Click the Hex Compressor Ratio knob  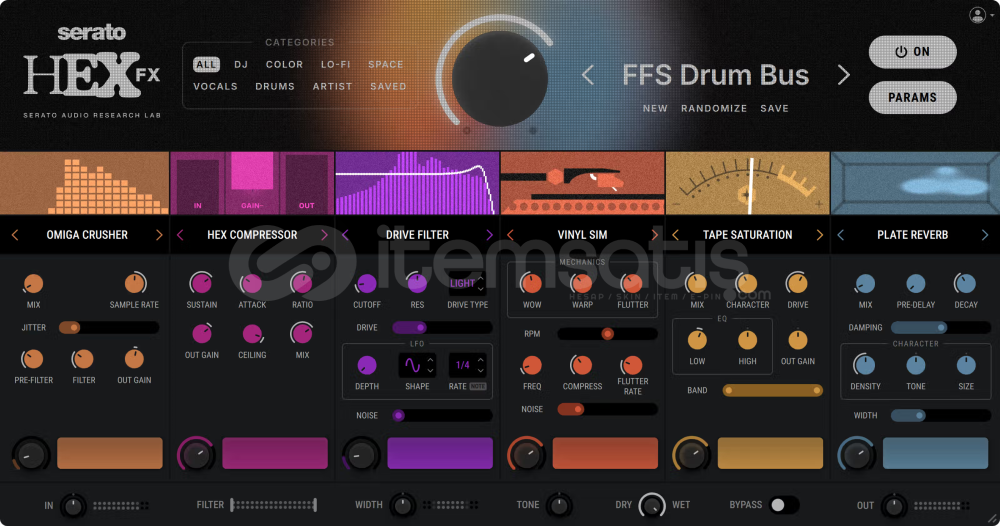click(x=302, y=284)
